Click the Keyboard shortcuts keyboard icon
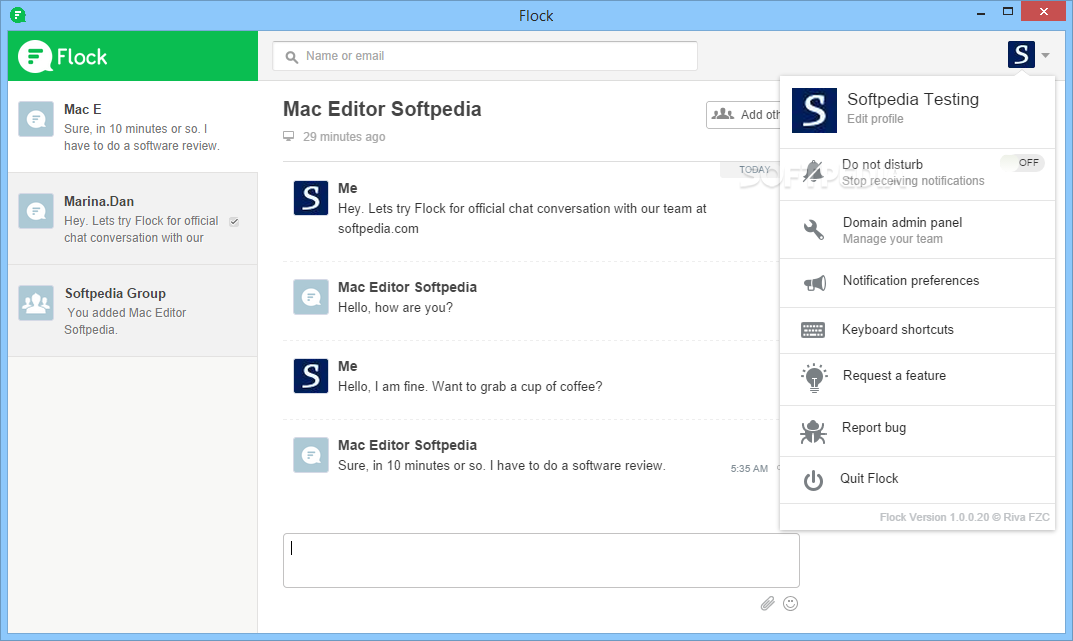The height and width of the screenshot is (641, 1073). (813, 330)
